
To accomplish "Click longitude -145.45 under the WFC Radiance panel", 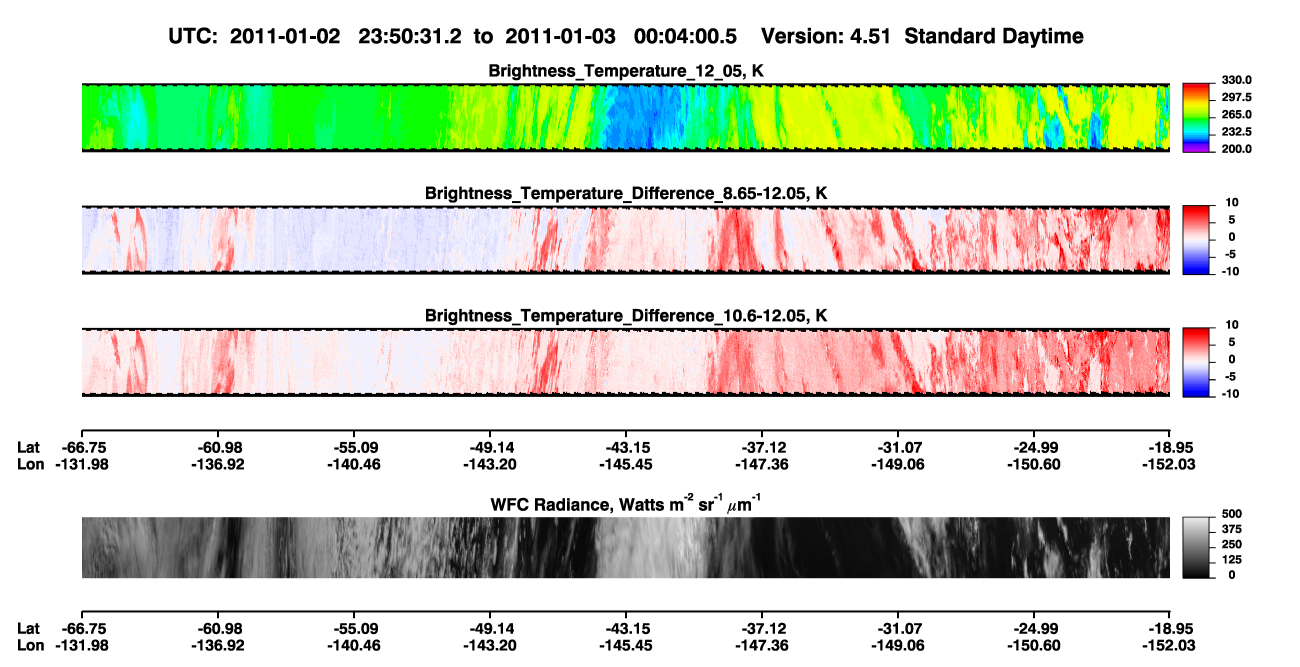I will pos(626,645).
